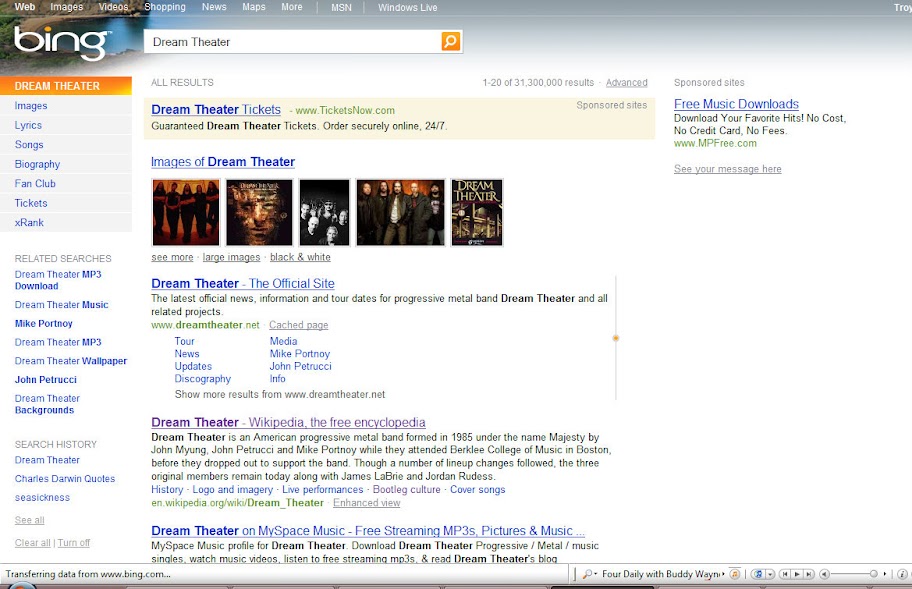
Task: Open the Discography sitelink
Action: 202,379
